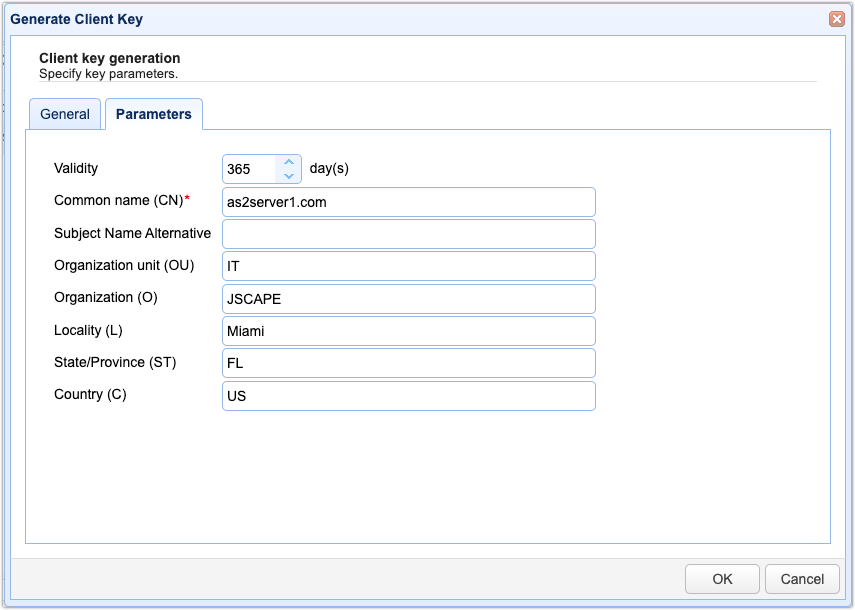The width and height of the screenshot is (855, 610).
Task: Click the Client key generation heading
Action: pyautogui.click(x=110, y=59)
